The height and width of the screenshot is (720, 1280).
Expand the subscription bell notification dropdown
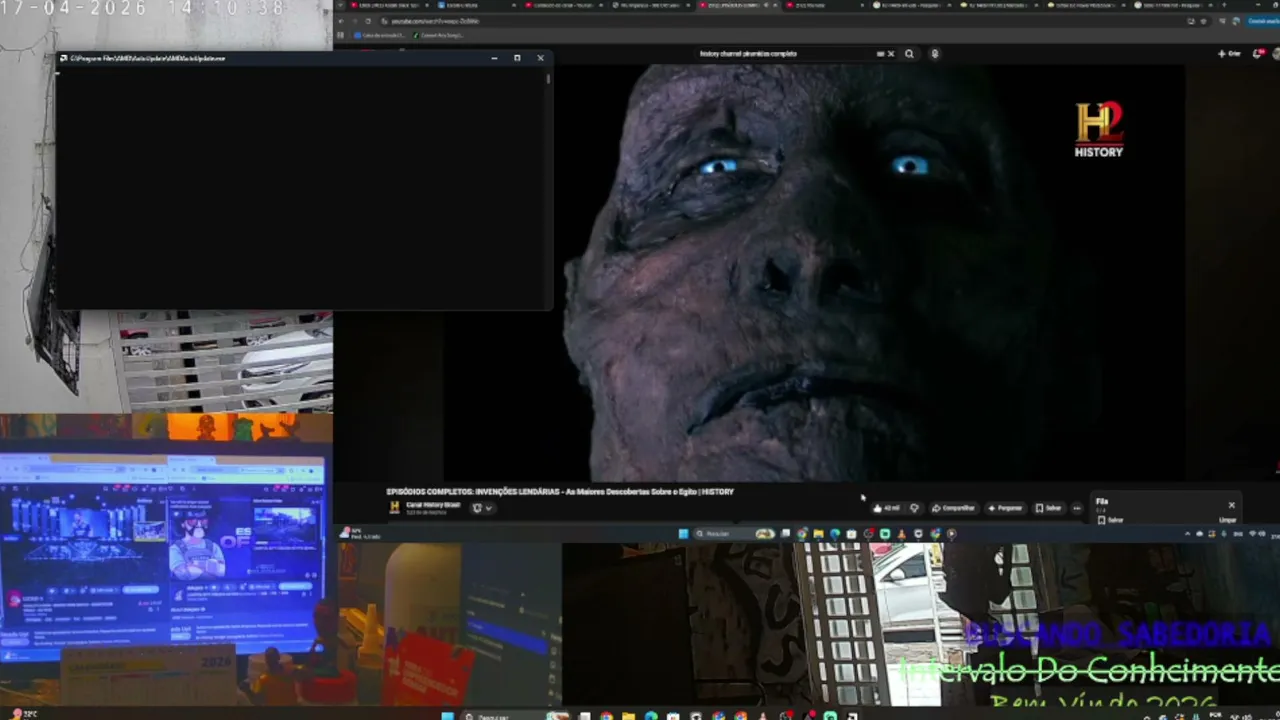click(x=482, y=508)
